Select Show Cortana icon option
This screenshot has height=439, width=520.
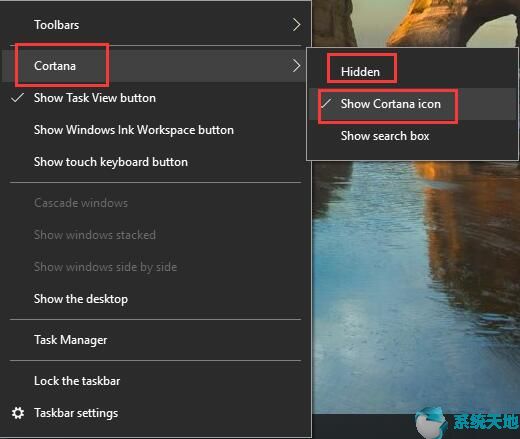413,104
